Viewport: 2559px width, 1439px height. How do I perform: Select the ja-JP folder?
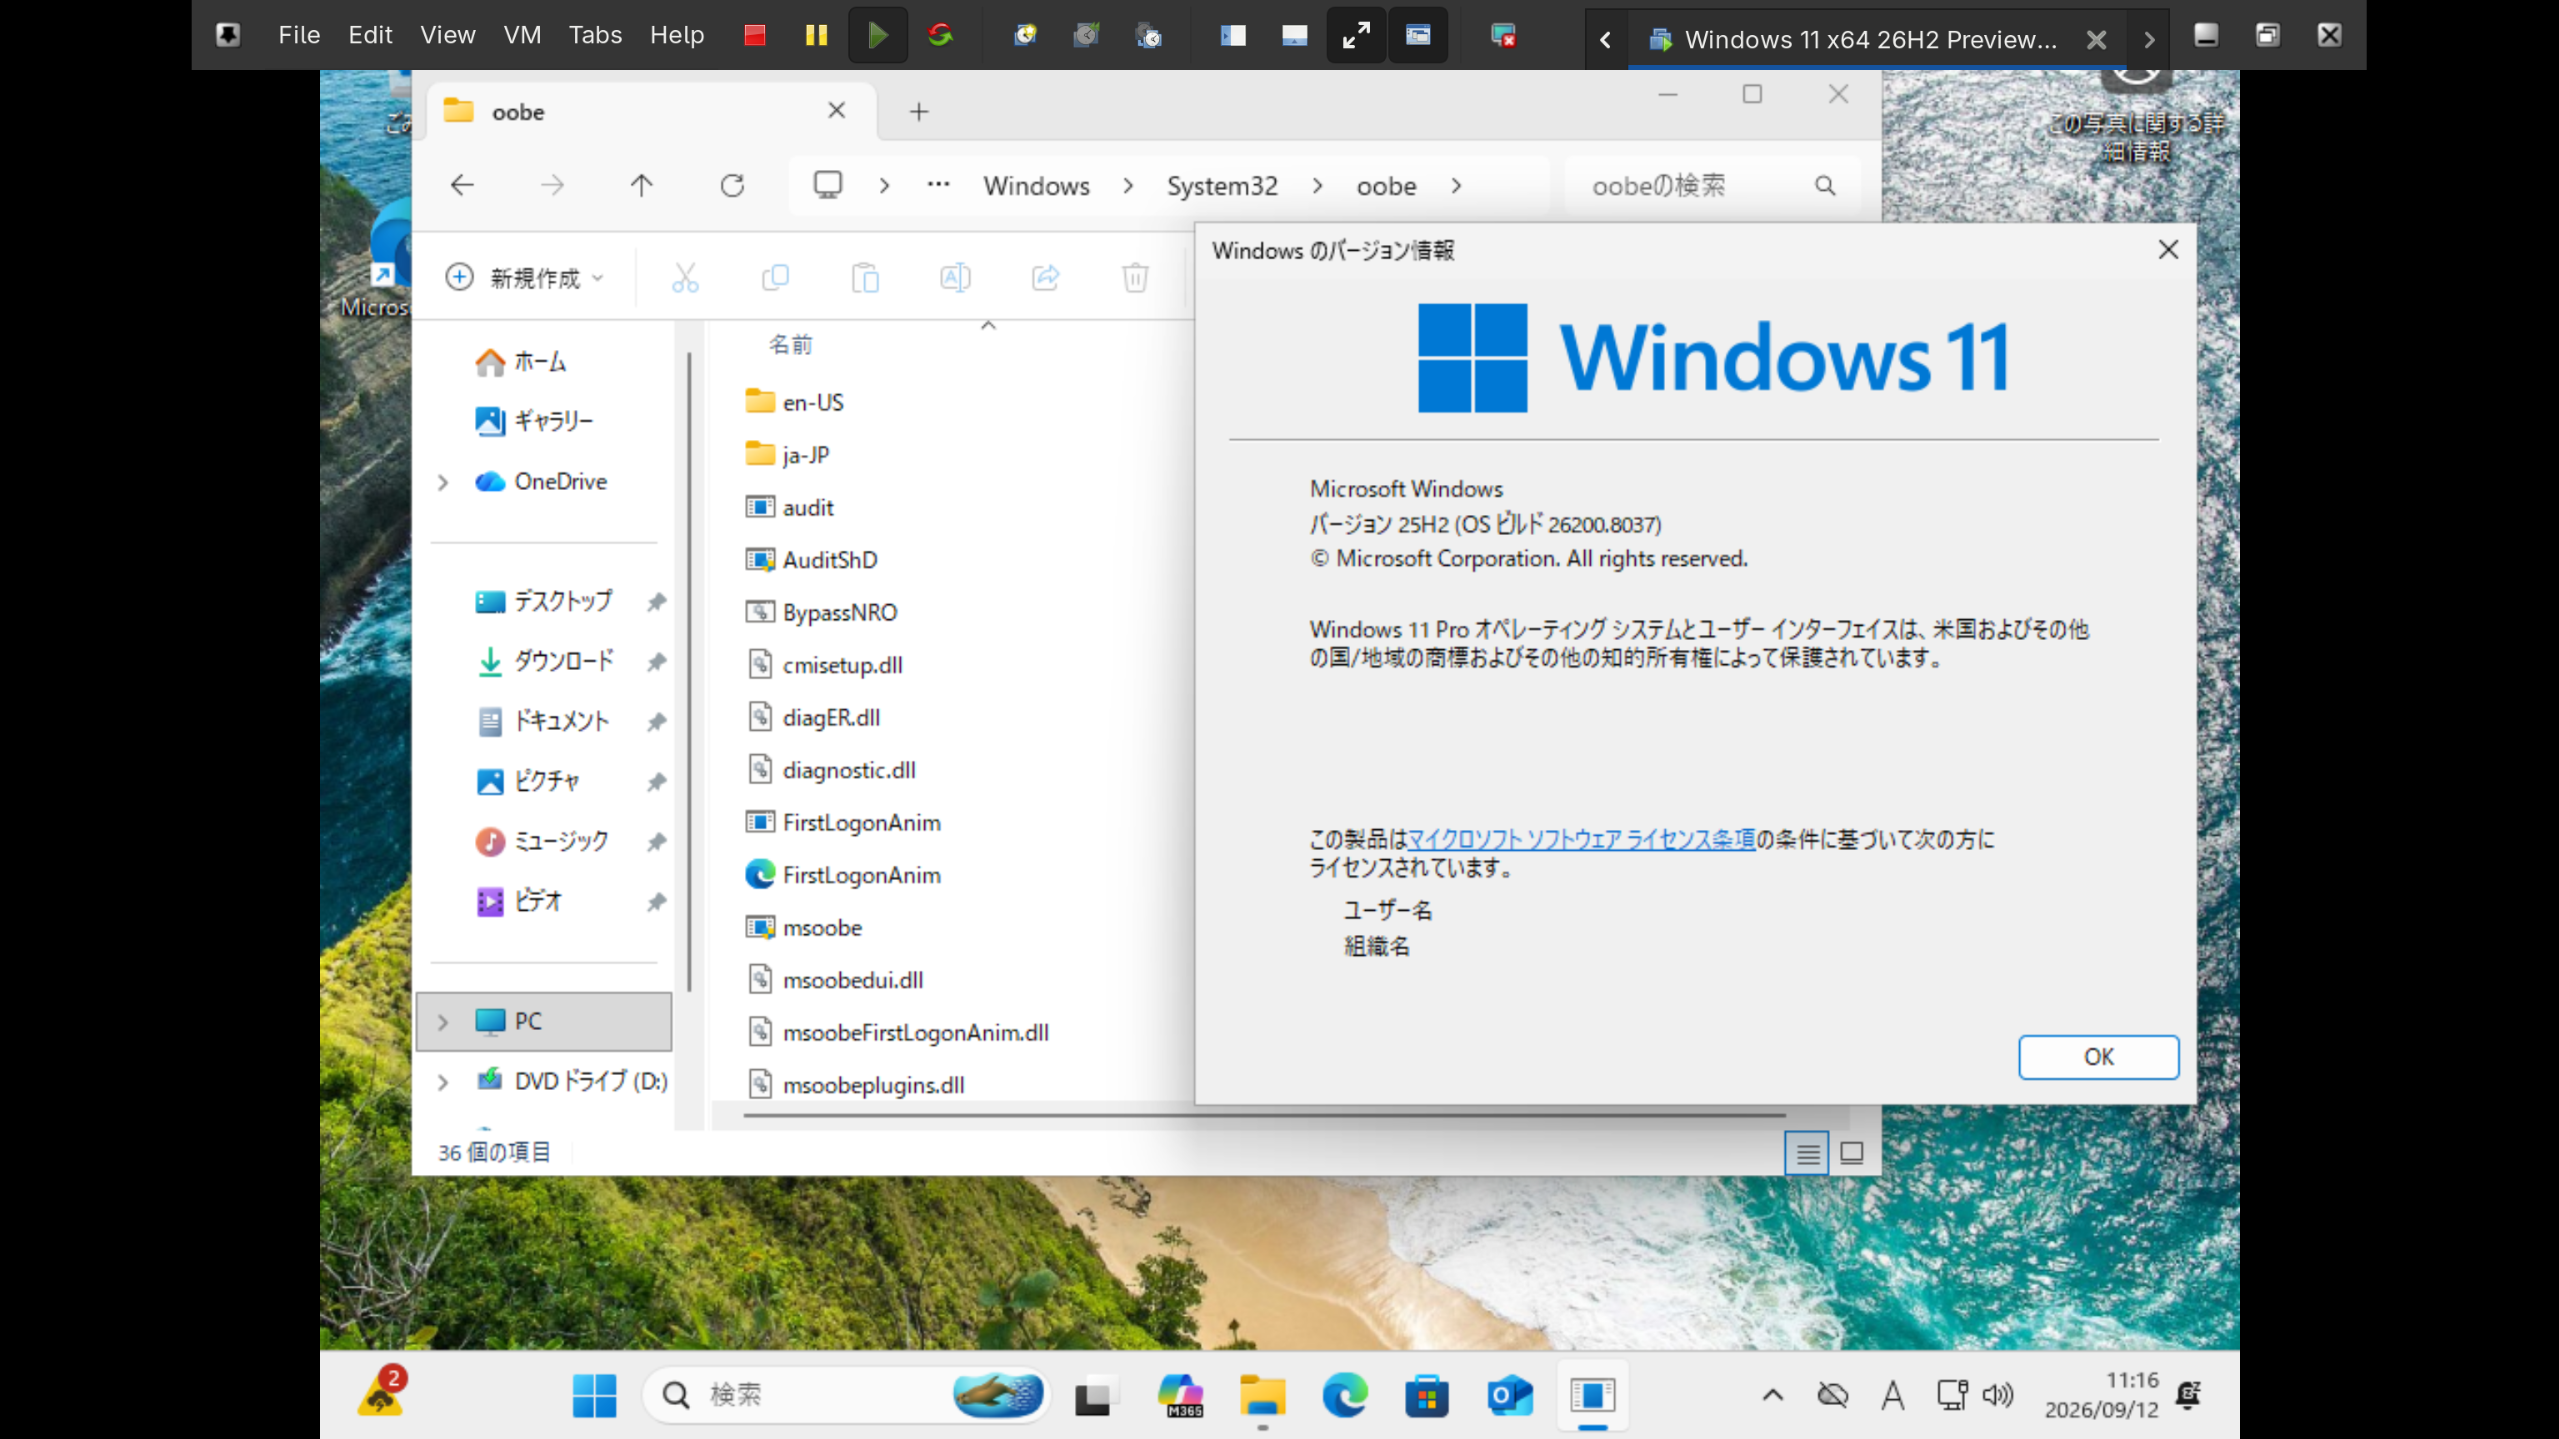tap(788, 455)
